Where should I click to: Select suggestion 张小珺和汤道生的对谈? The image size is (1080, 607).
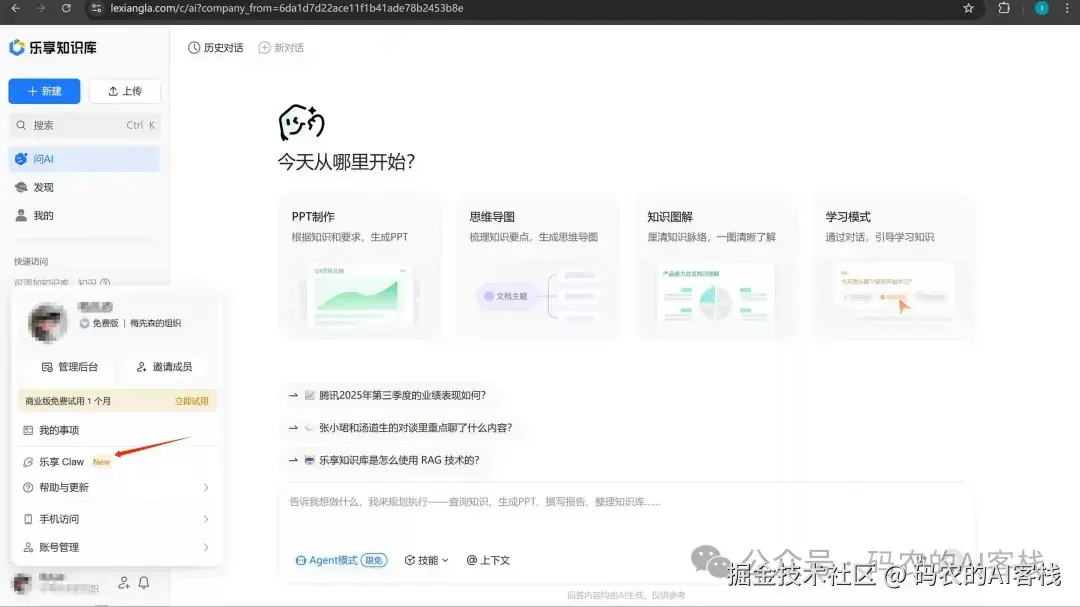tap(401, 428)
